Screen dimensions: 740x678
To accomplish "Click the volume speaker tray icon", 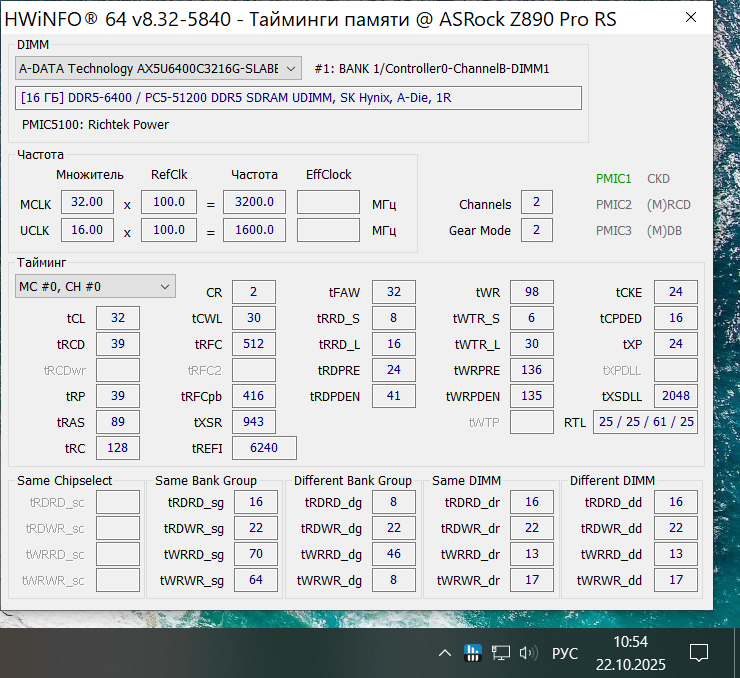I will (x=529, y=653).
